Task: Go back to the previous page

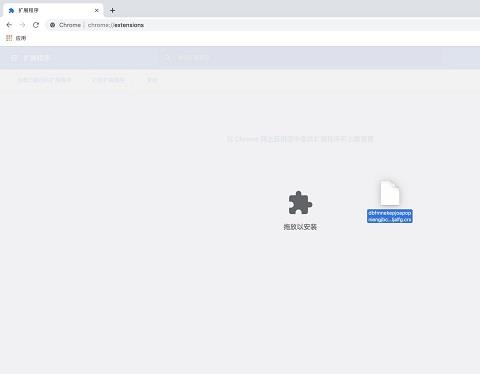Action: coord(9,25)
